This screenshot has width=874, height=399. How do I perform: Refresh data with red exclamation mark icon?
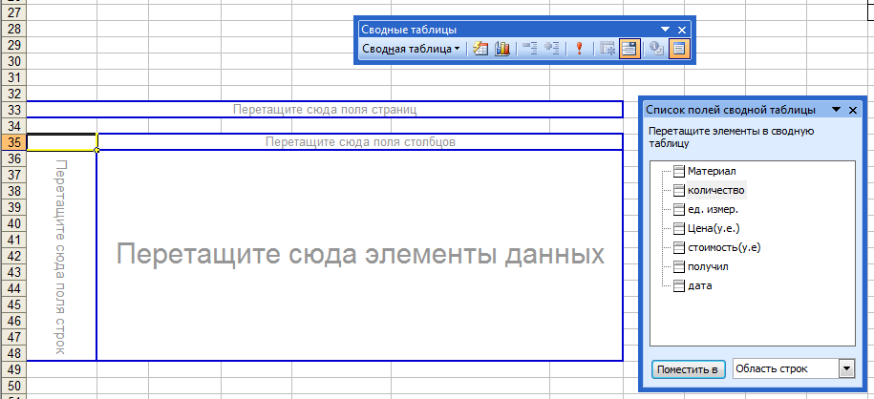tap(580, 49)
